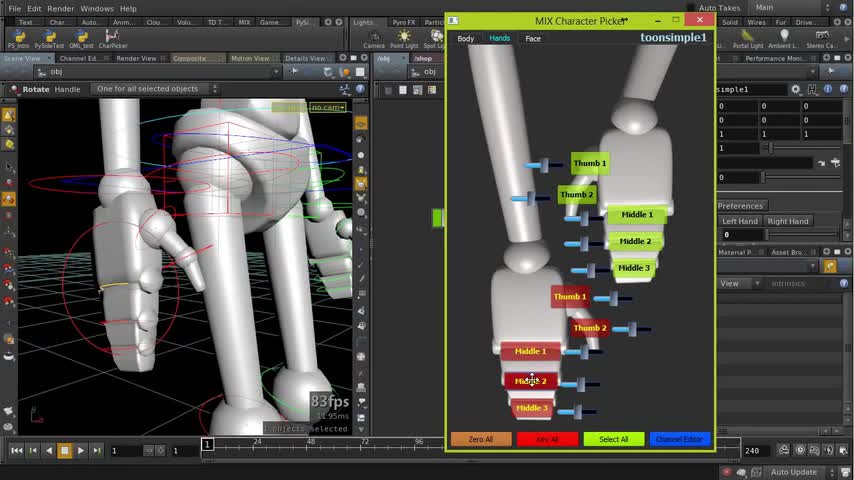Click the Zero All button

coord(481,439)
